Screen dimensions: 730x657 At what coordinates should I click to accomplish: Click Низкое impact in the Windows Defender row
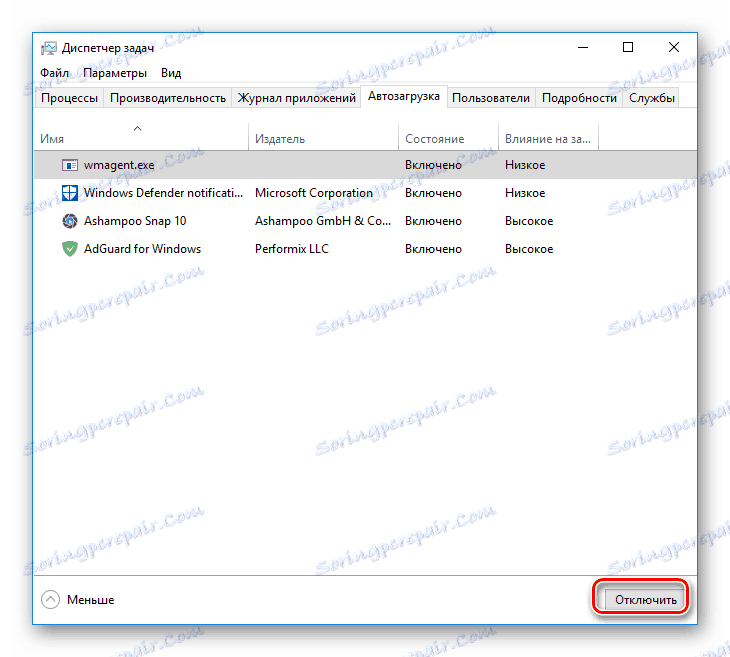525,193
